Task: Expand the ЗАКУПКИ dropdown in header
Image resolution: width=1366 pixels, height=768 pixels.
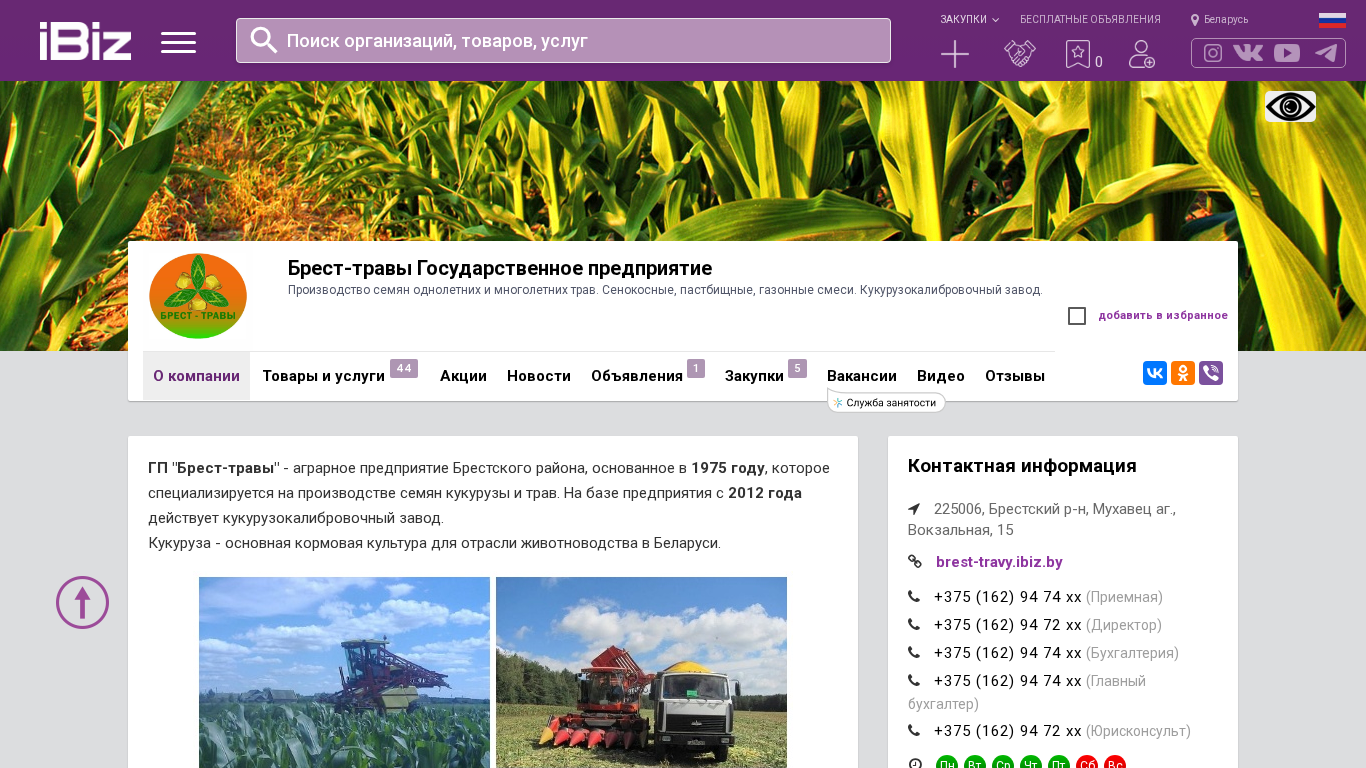Action: [969, 20]
